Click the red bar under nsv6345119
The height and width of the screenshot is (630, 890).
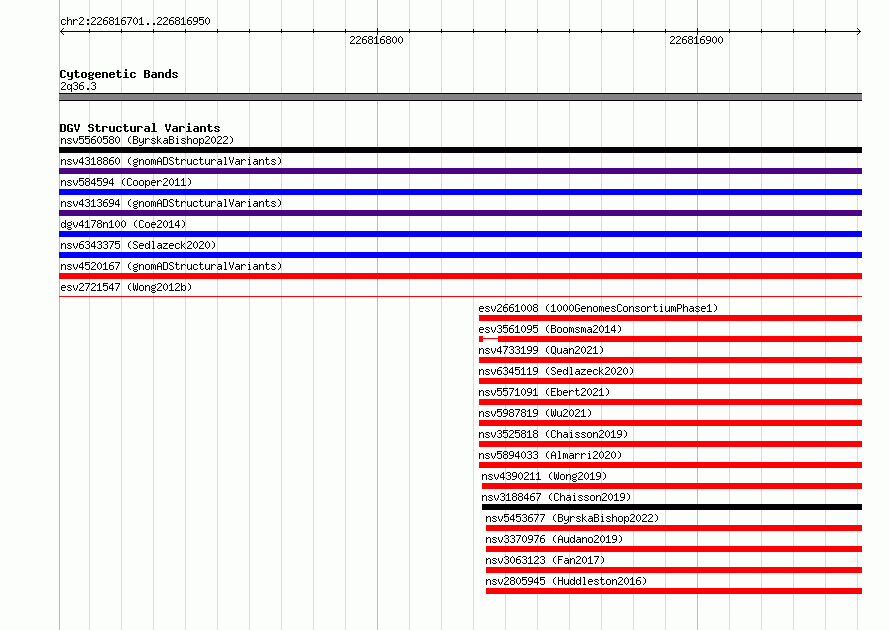pos(670,381)
